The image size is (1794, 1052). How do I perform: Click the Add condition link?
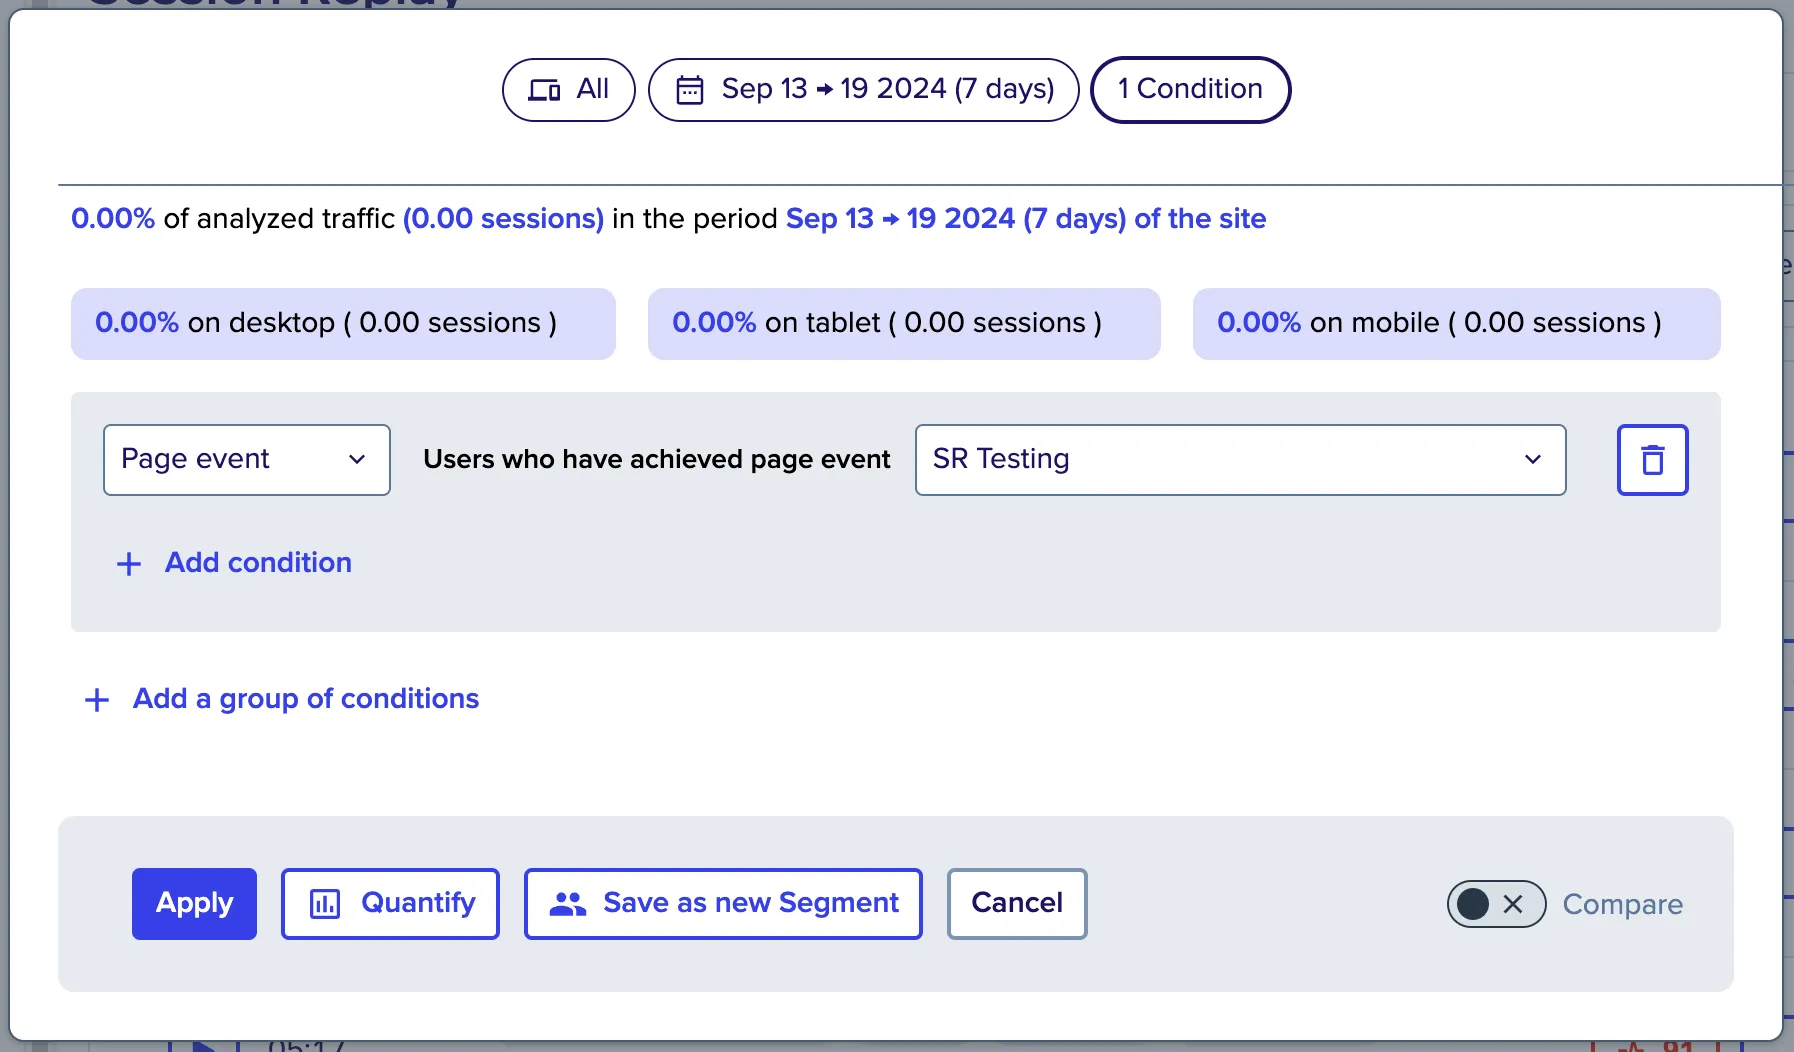(x=258, y=563)
